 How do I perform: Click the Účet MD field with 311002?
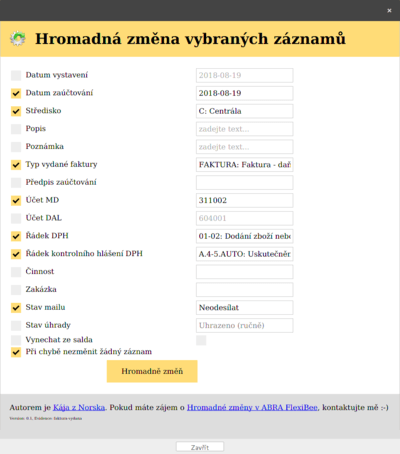point(245,200)
